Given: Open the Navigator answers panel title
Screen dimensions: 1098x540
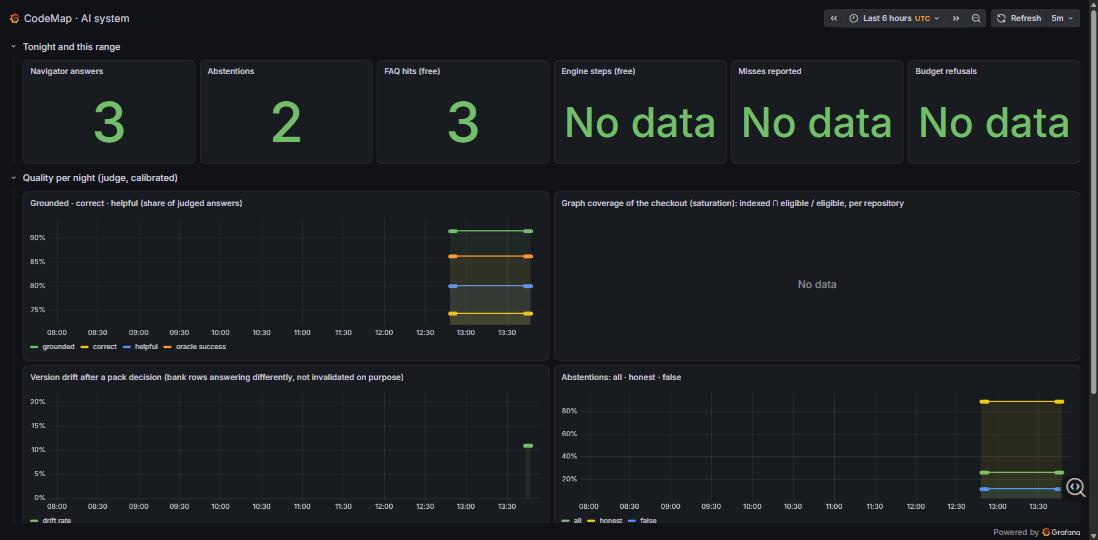Looking at the screenshot, I should (x=67, y=71).
